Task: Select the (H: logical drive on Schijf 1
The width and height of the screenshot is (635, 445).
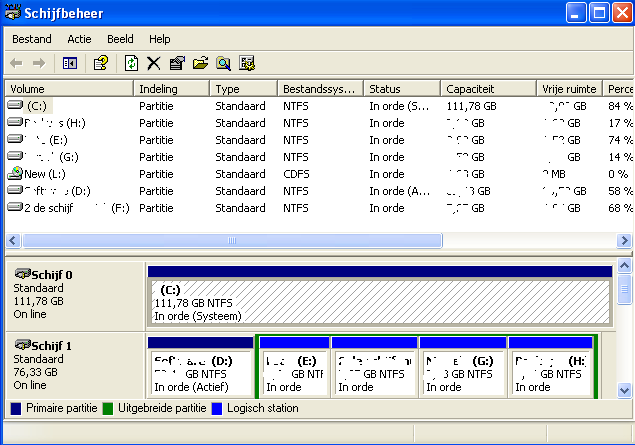Action: [550, 367]
